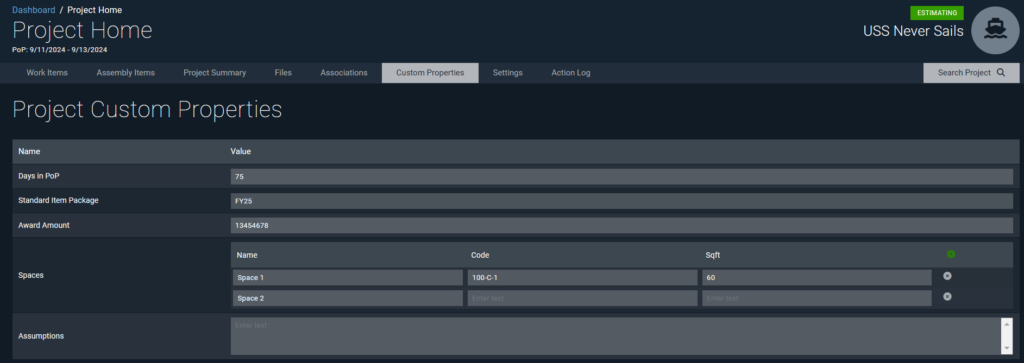1024x363 pixels.
Task: Open the Assembly Items tab
Action: click(x=125, y=73)
